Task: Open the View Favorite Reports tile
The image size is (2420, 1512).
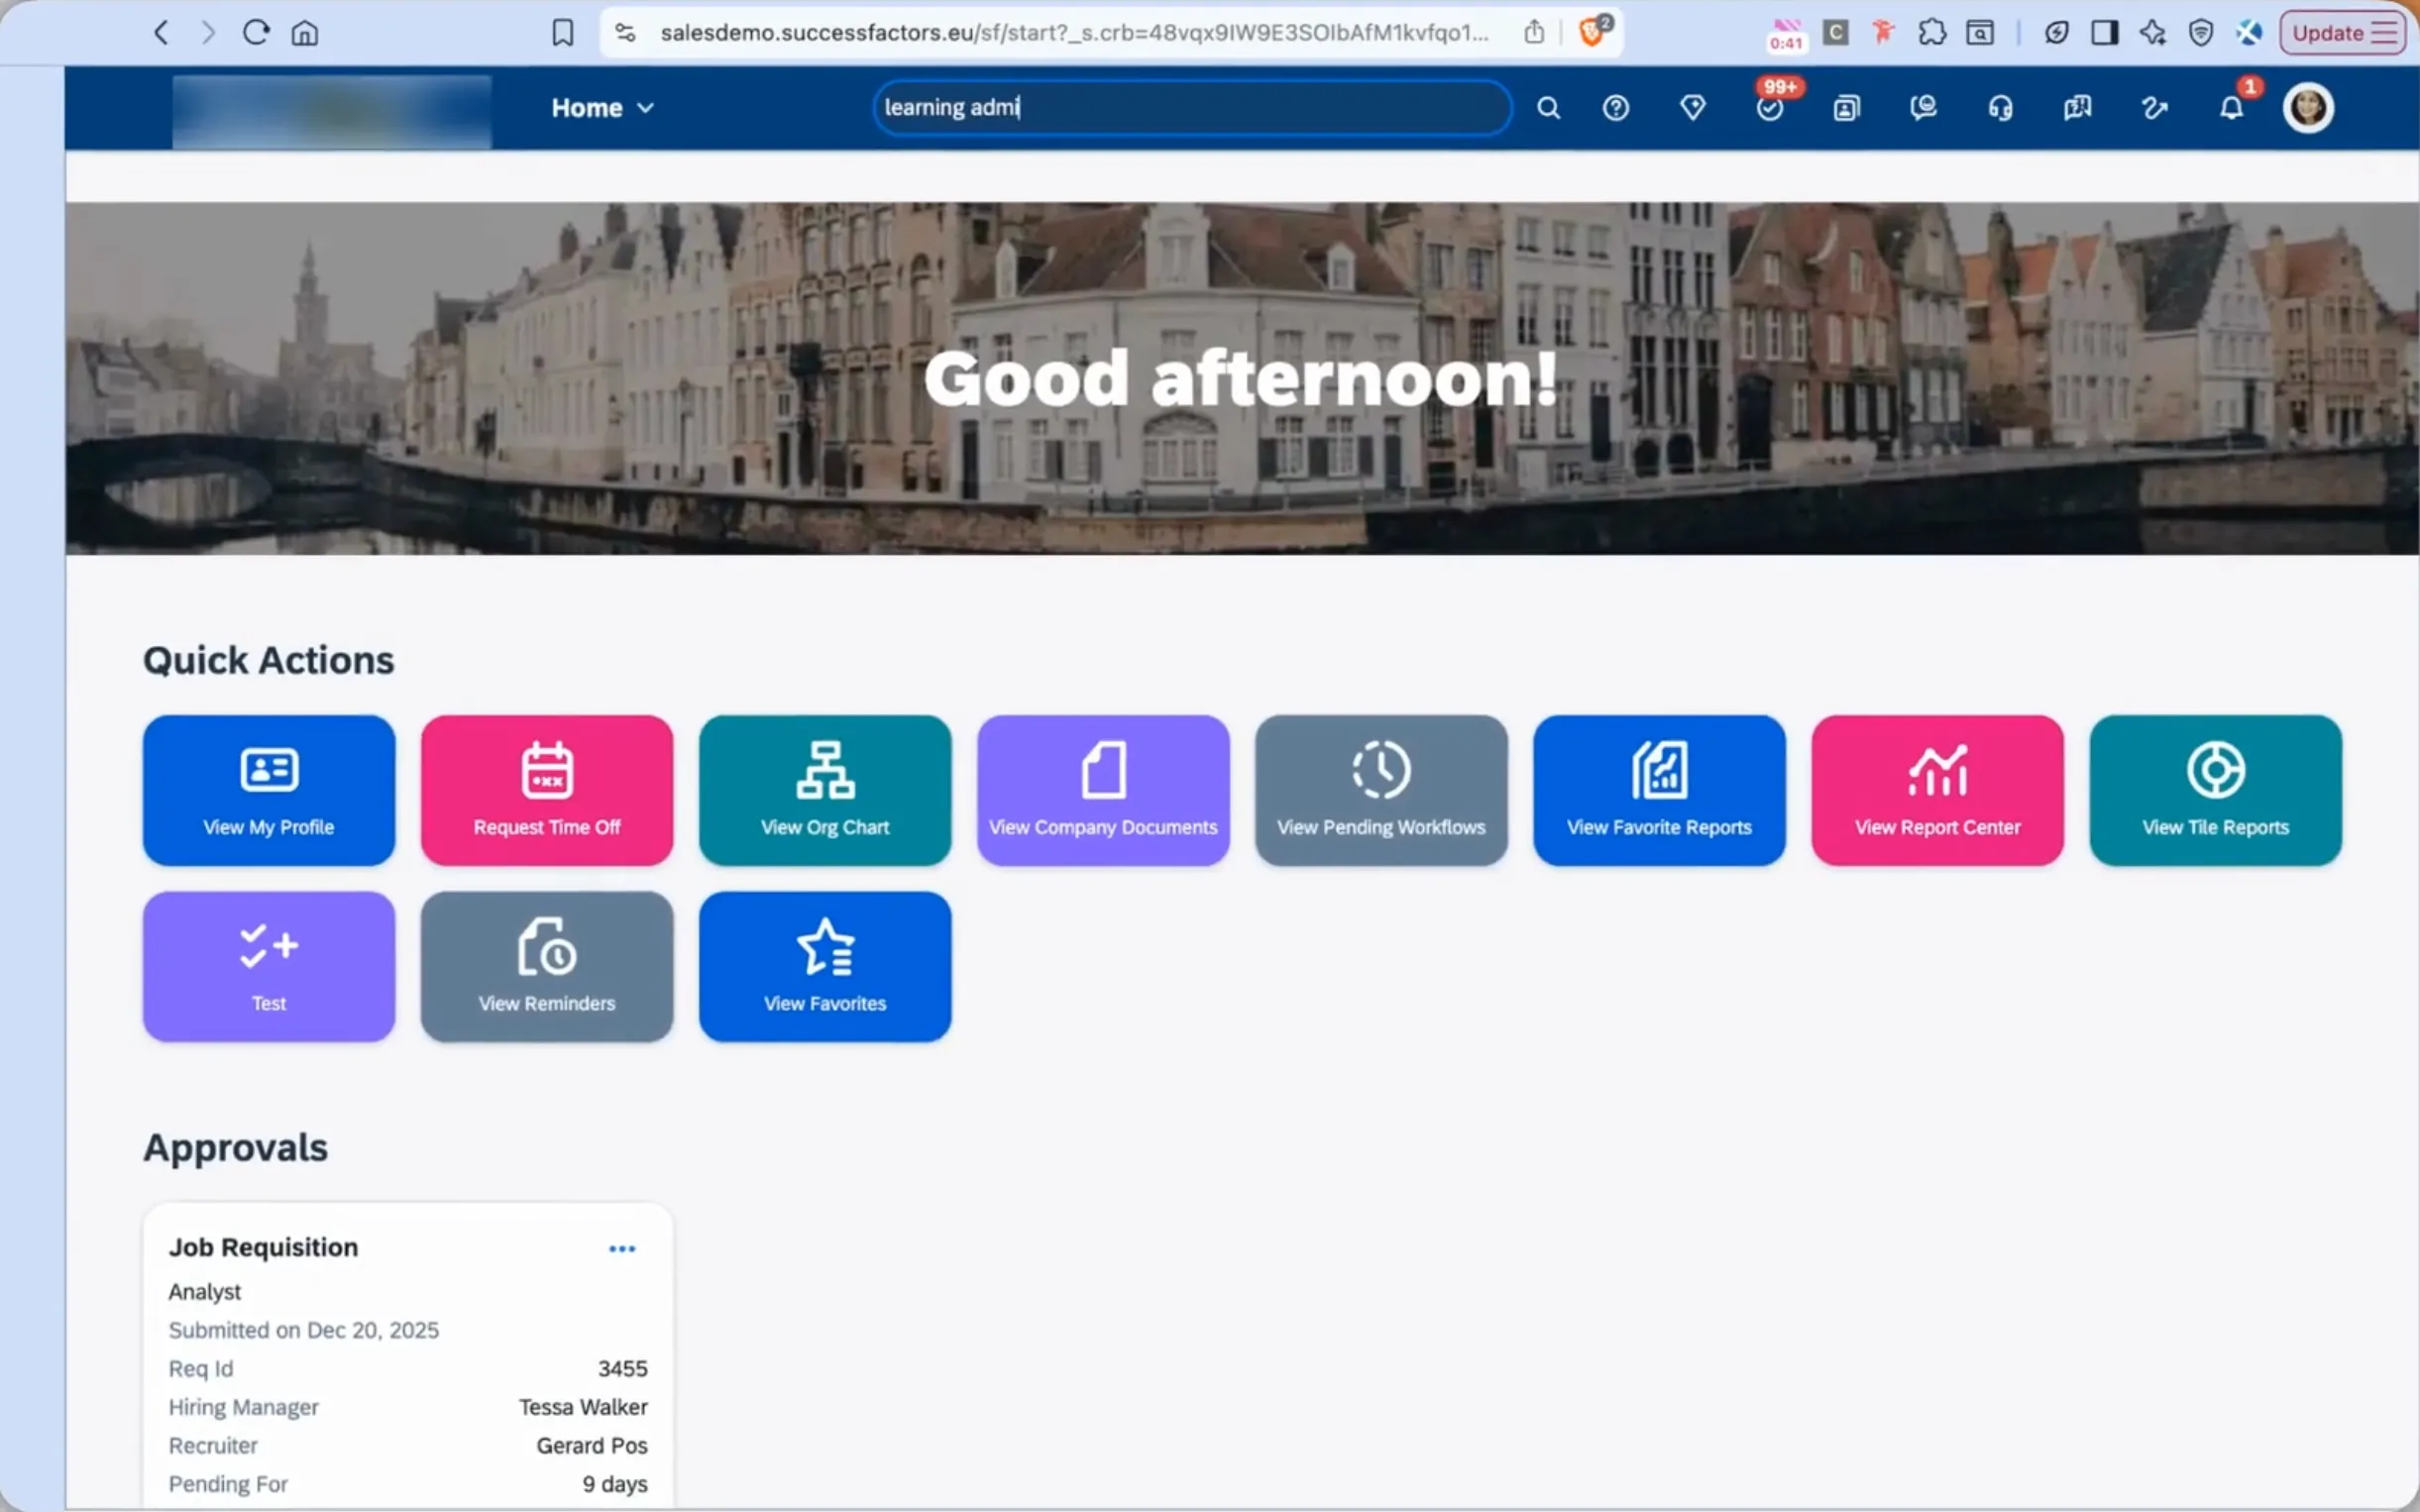Action: pyautogui.click(x=1659, y=790)
